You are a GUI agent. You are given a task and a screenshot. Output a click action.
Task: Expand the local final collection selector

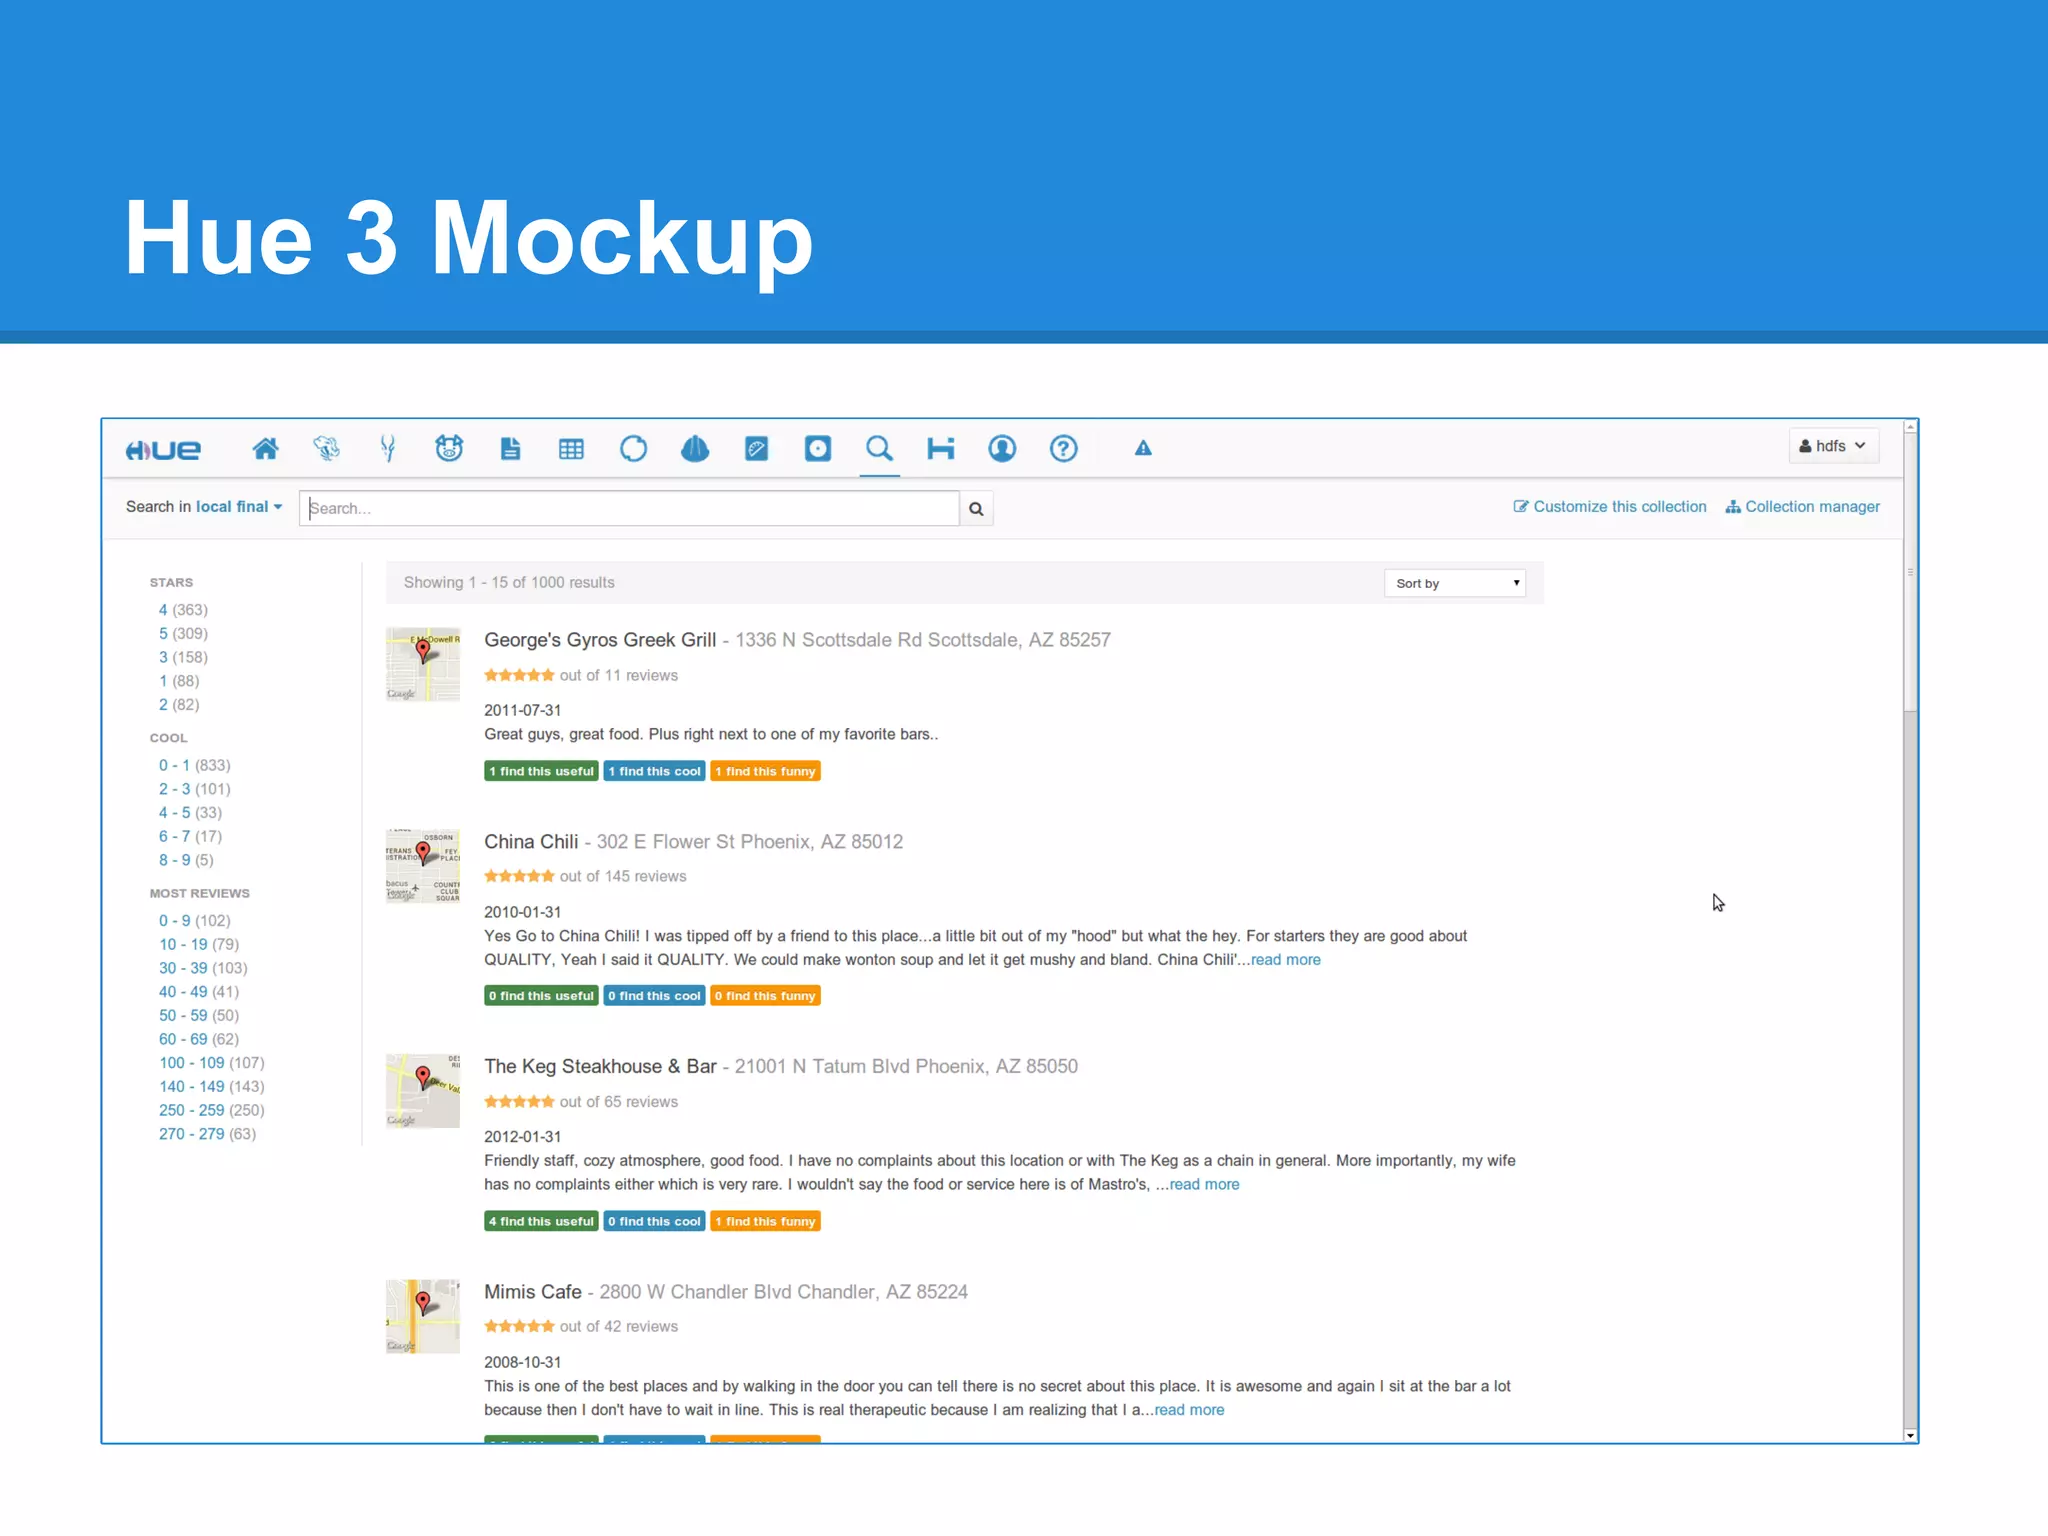pyautogui.click(x=238, y=507)
